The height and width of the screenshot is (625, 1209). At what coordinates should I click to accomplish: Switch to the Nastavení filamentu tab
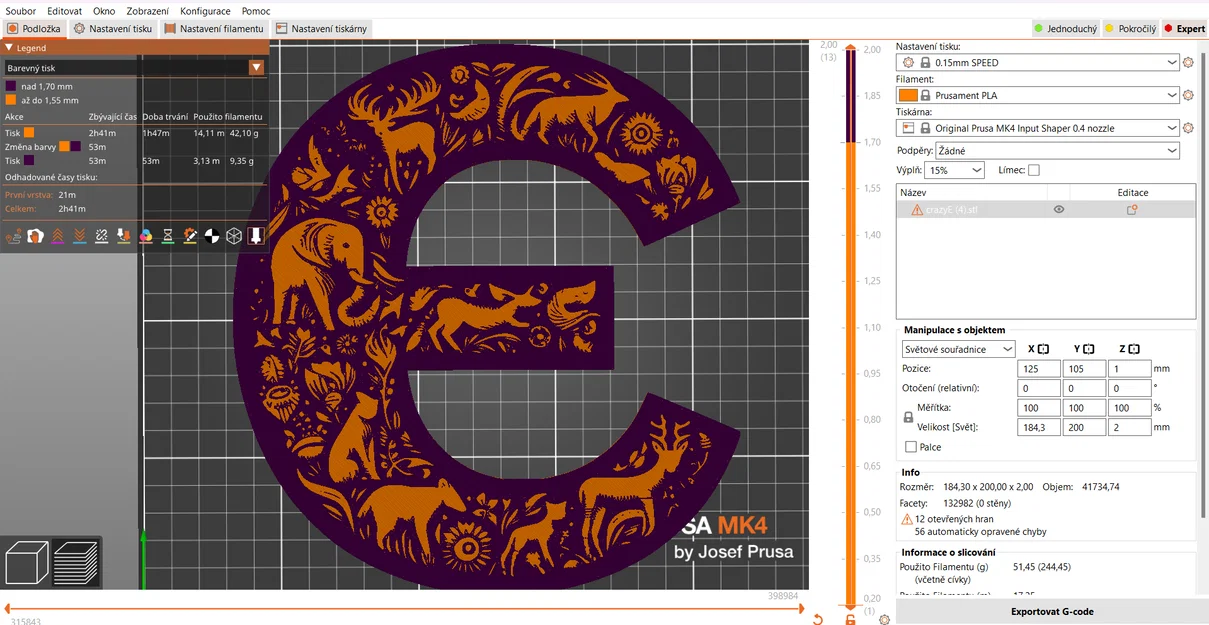coord(214,29)
